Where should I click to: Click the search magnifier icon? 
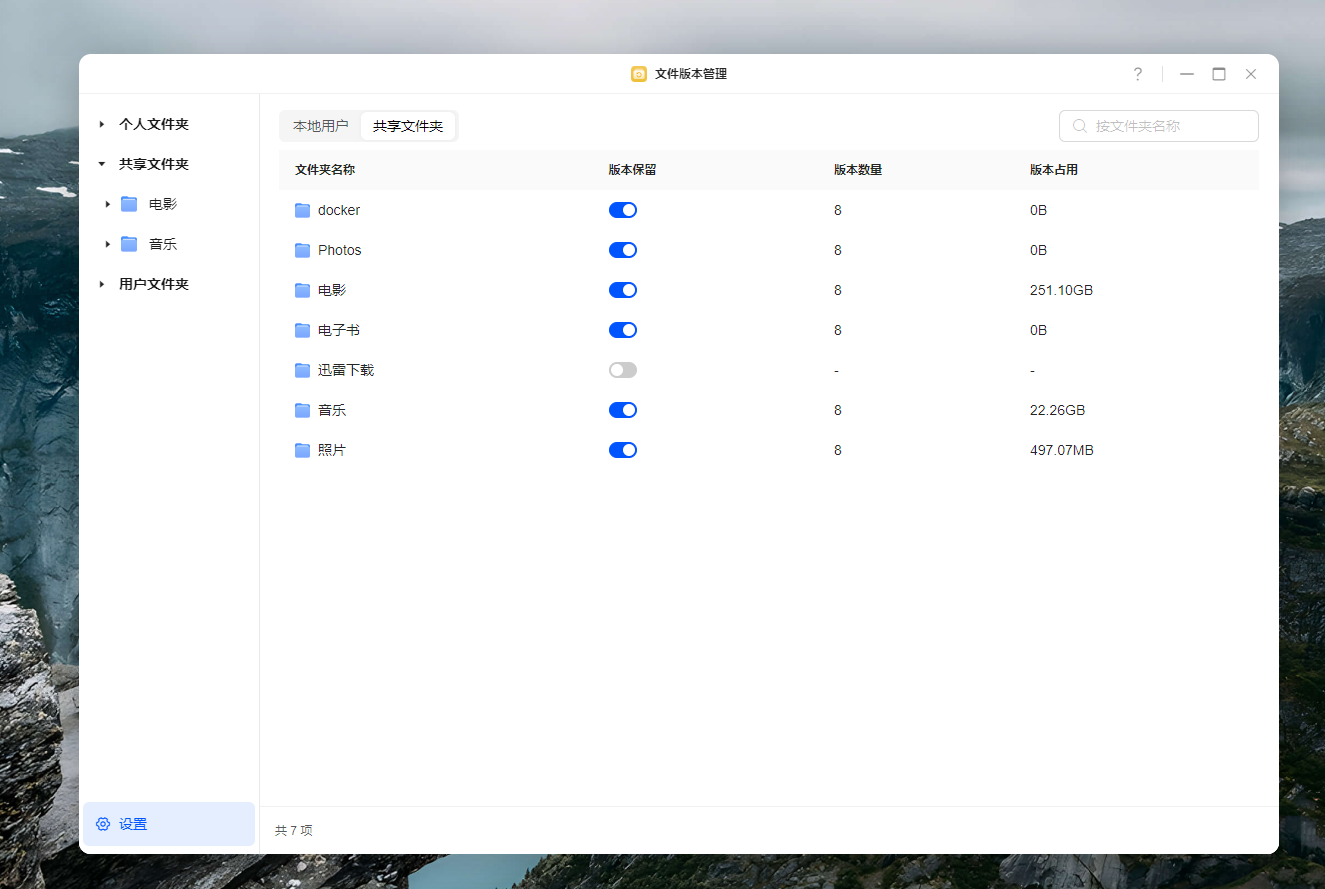point(1080,126)
